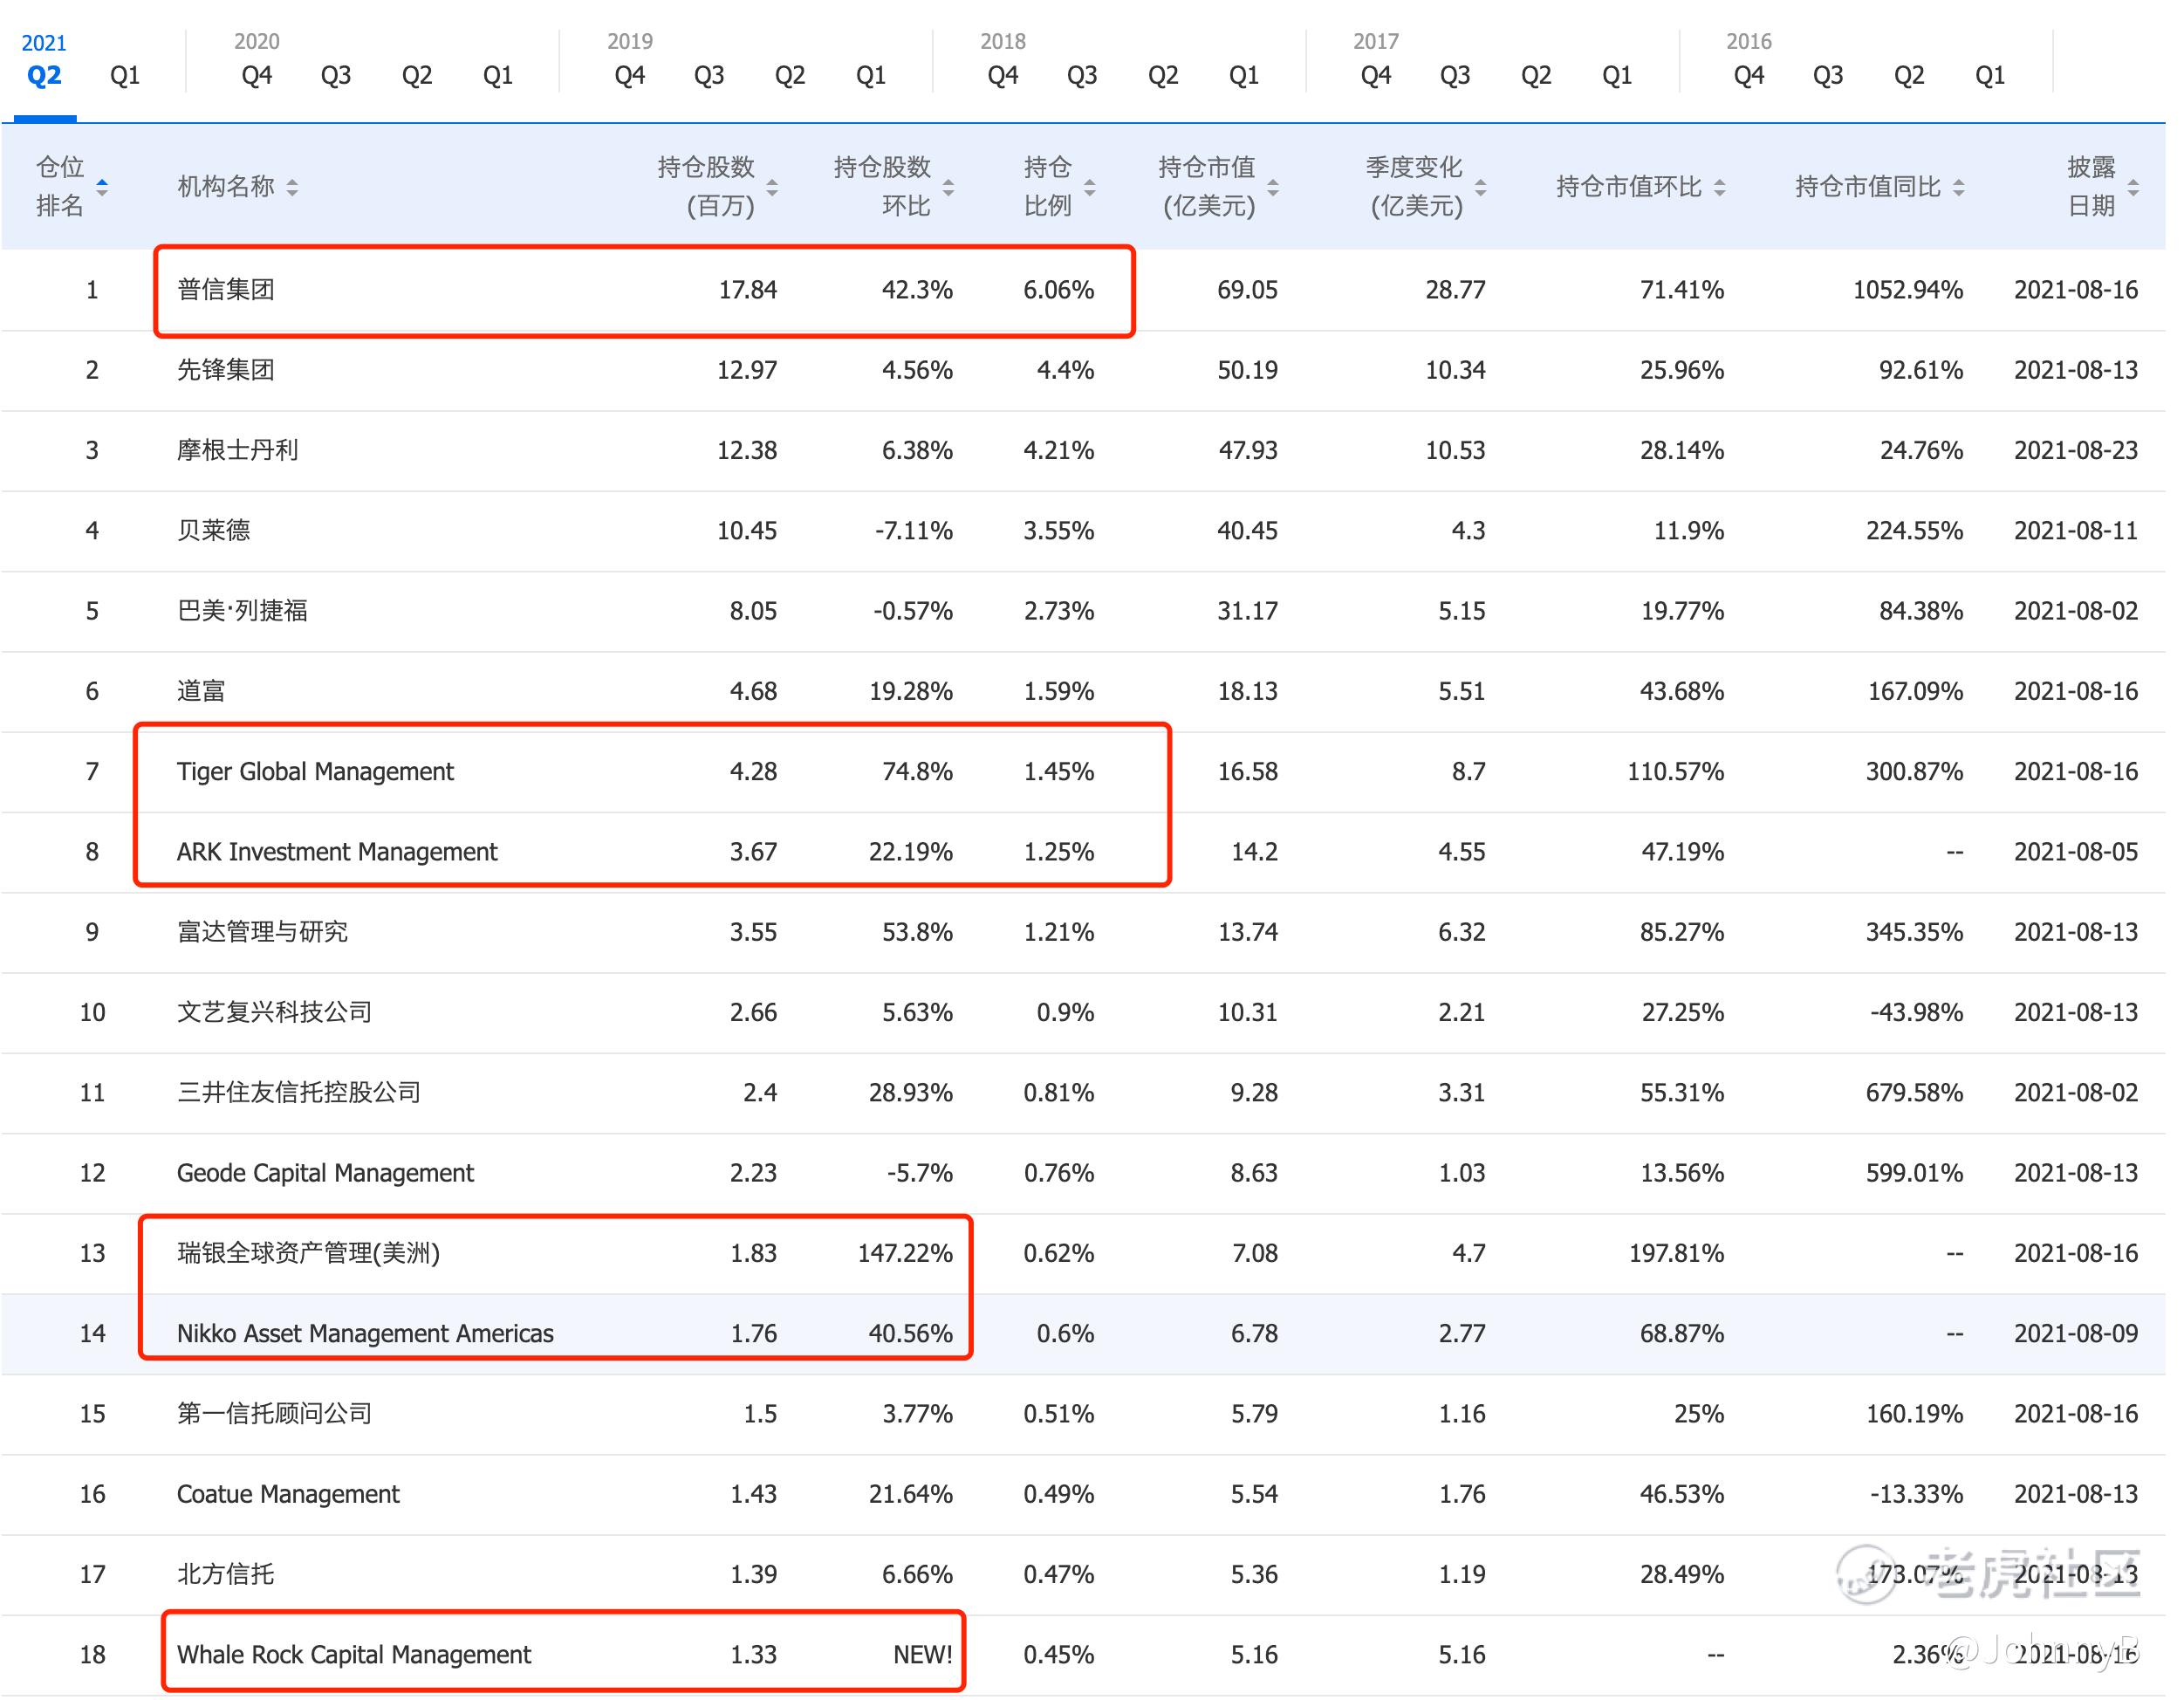Sort by 持仓市值环比 using its sort arrows
Screen dimensions: 2184x1700
coord(1720,187)
